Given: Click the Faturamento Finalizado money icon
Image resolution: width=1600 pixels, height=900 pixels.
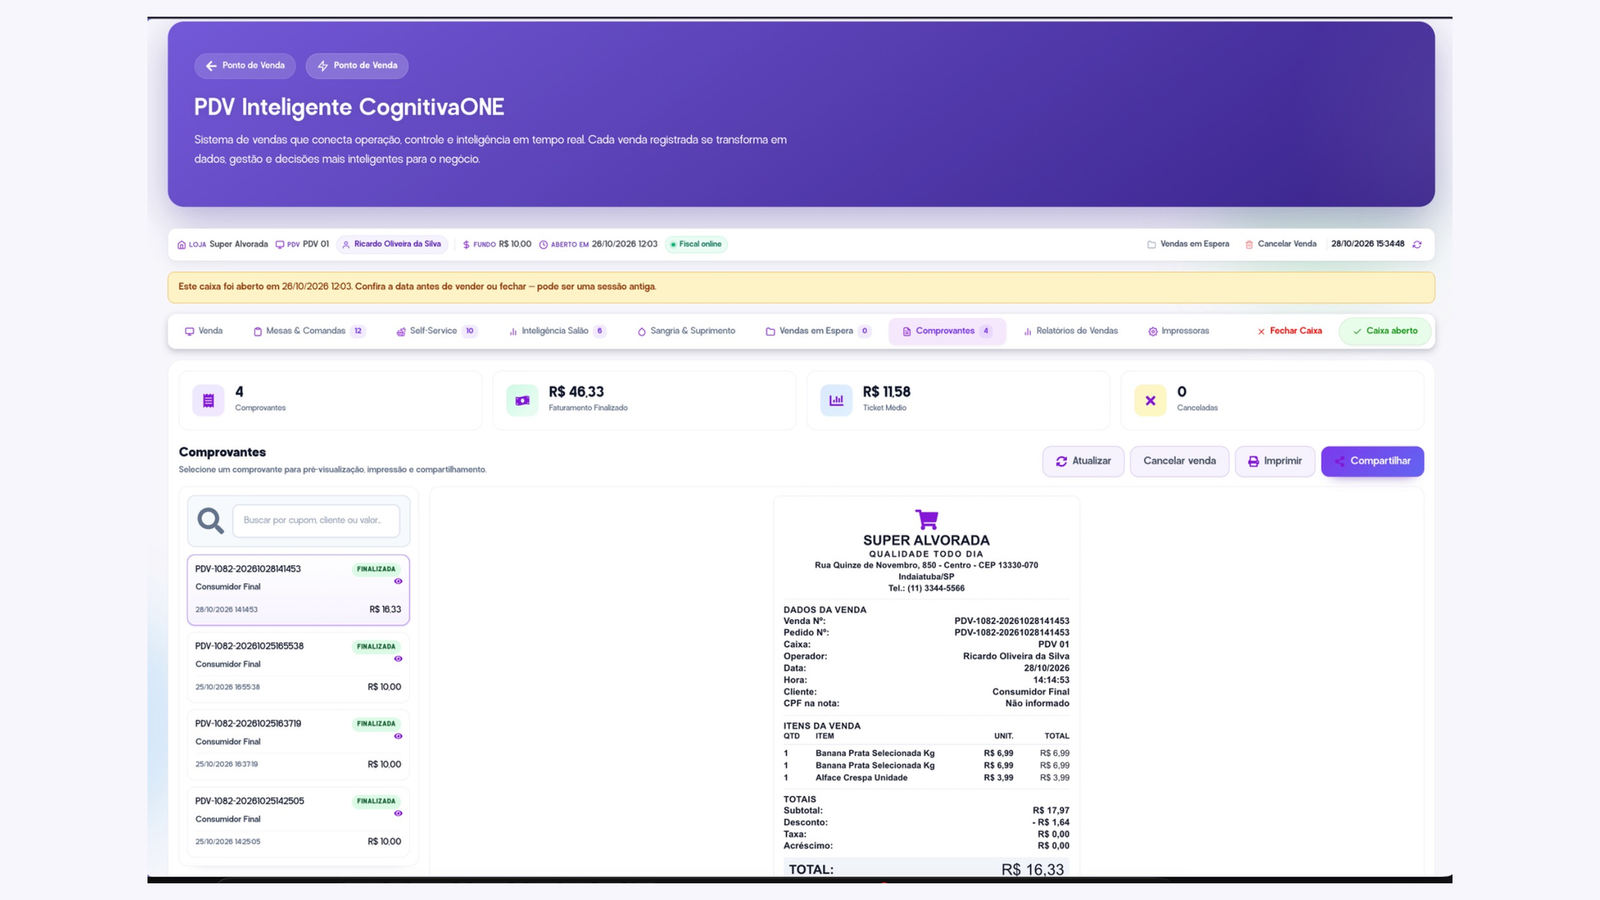Looking at the screenshot, I should click(x=522, y=400).
